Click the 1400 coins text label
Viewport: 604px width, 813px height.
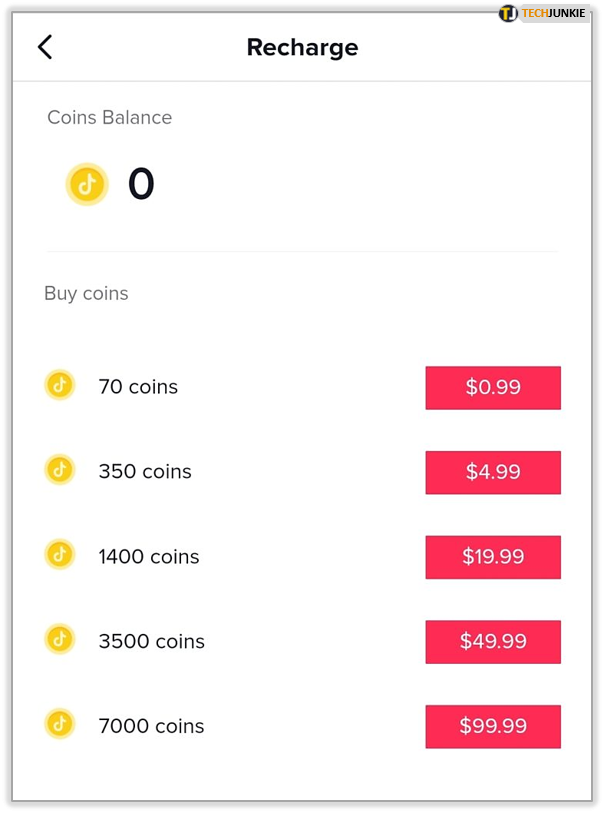(148, 557)
